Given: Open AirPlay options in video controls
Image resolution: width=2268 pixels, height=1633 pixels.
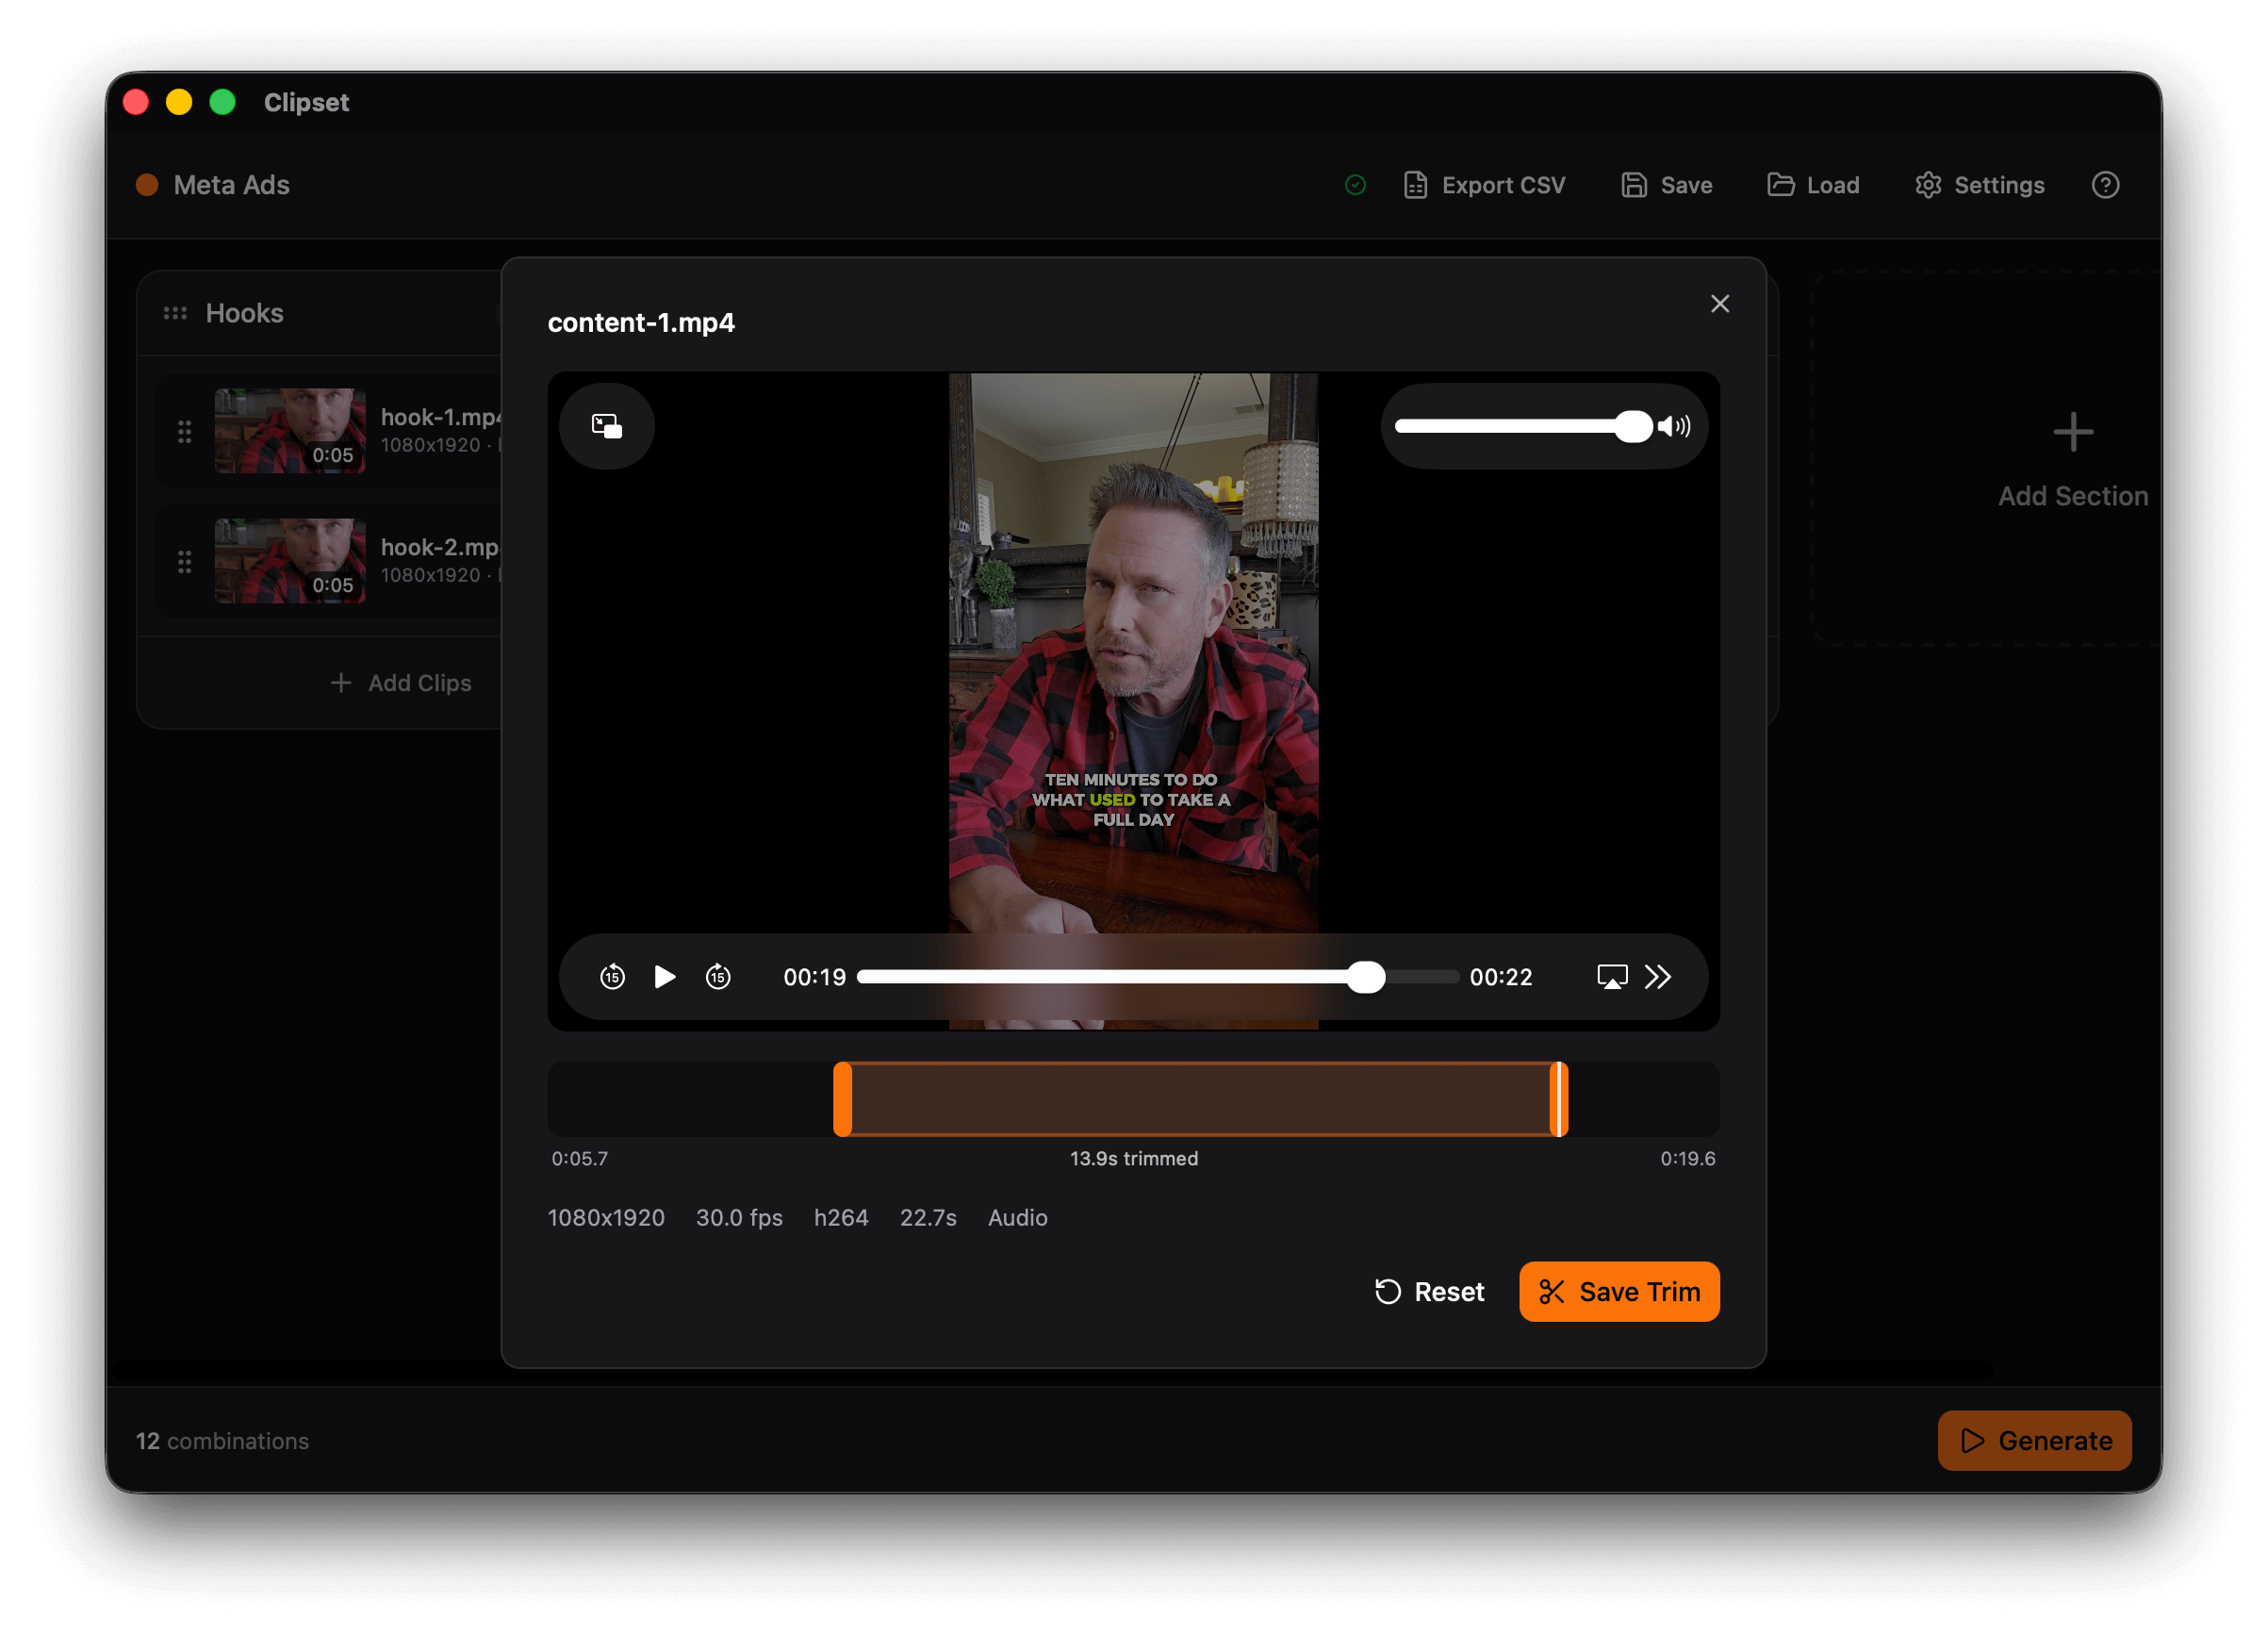Looking at the screenshot, I should click(x=1611, y=977).
